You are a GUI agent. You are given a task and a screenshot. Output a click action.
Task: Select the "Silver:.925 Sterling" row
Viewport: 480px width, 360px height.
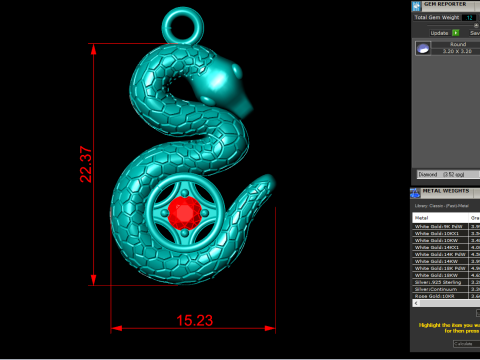tap(446, 282)
